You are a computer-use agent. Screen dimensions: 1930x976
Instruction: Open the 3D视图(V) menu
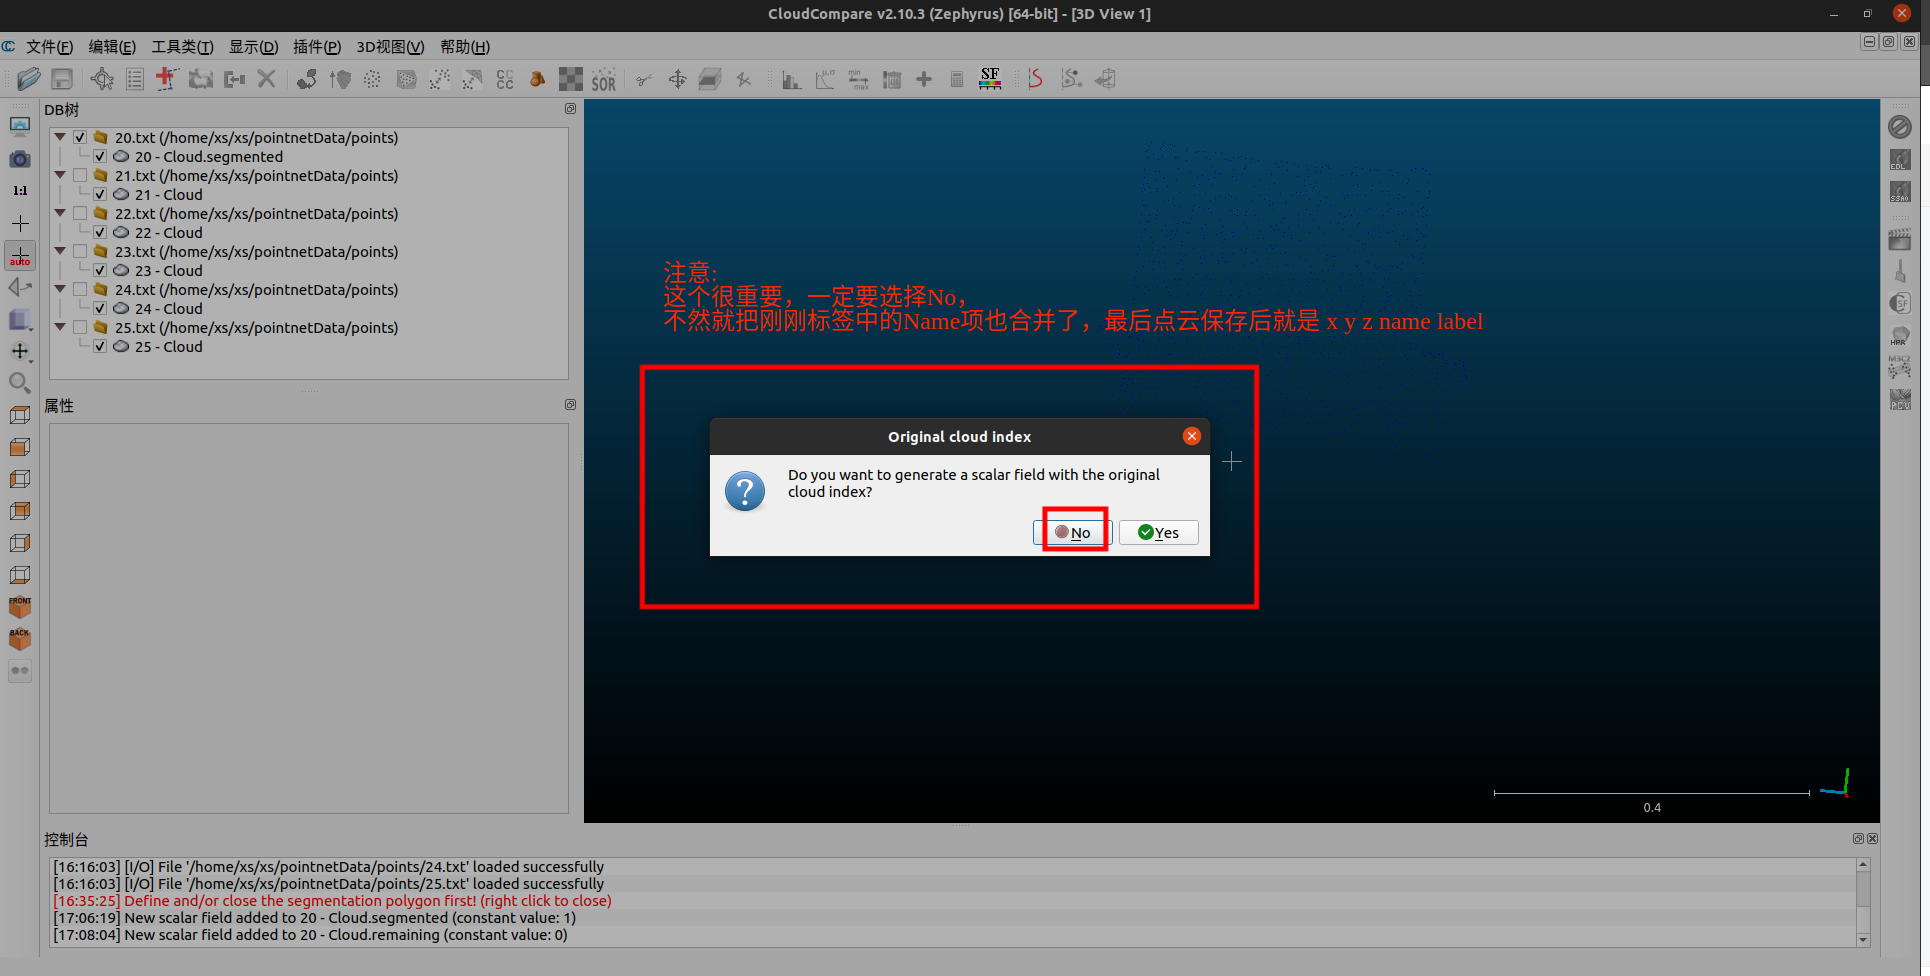pos(390,47)
